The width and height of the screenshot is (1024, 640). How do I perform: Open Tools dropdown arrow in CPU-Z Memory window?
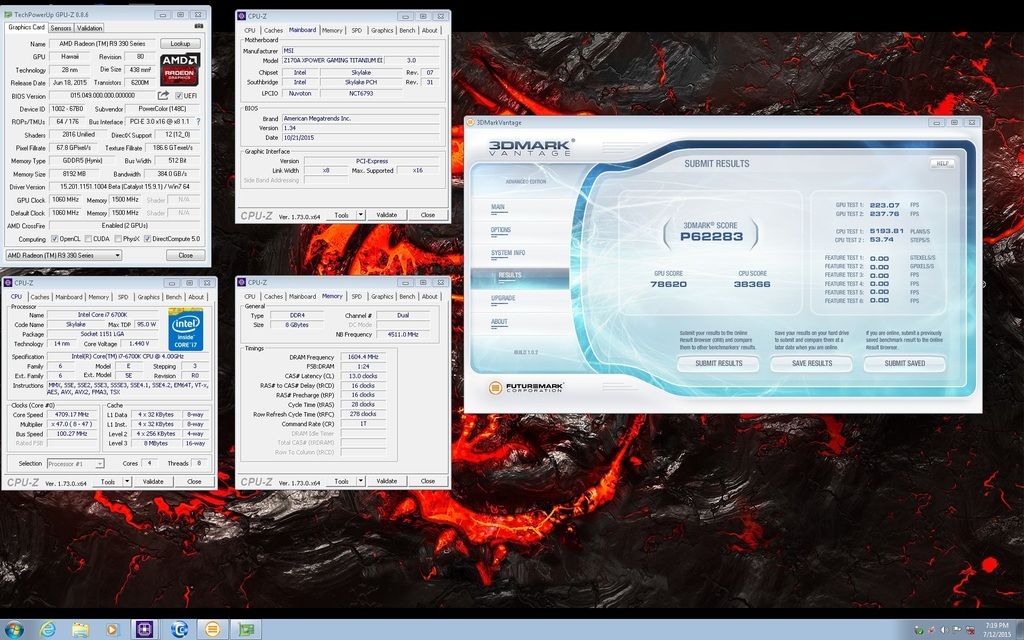coord(360,481)
